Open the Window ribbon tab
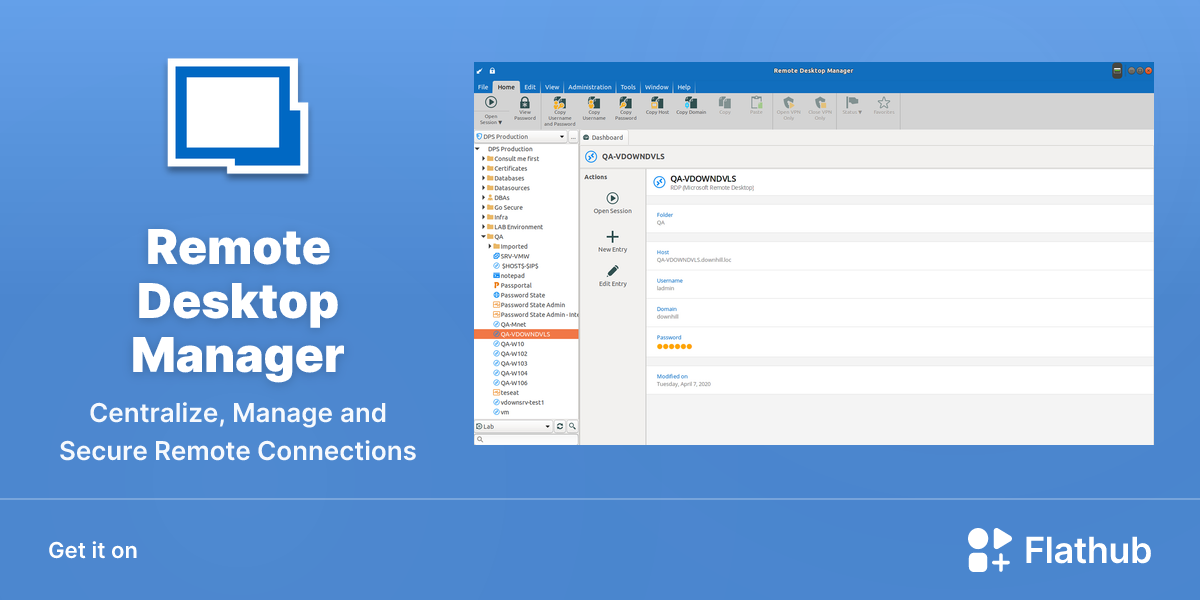The image size is (1200, 600). (657, 87)
